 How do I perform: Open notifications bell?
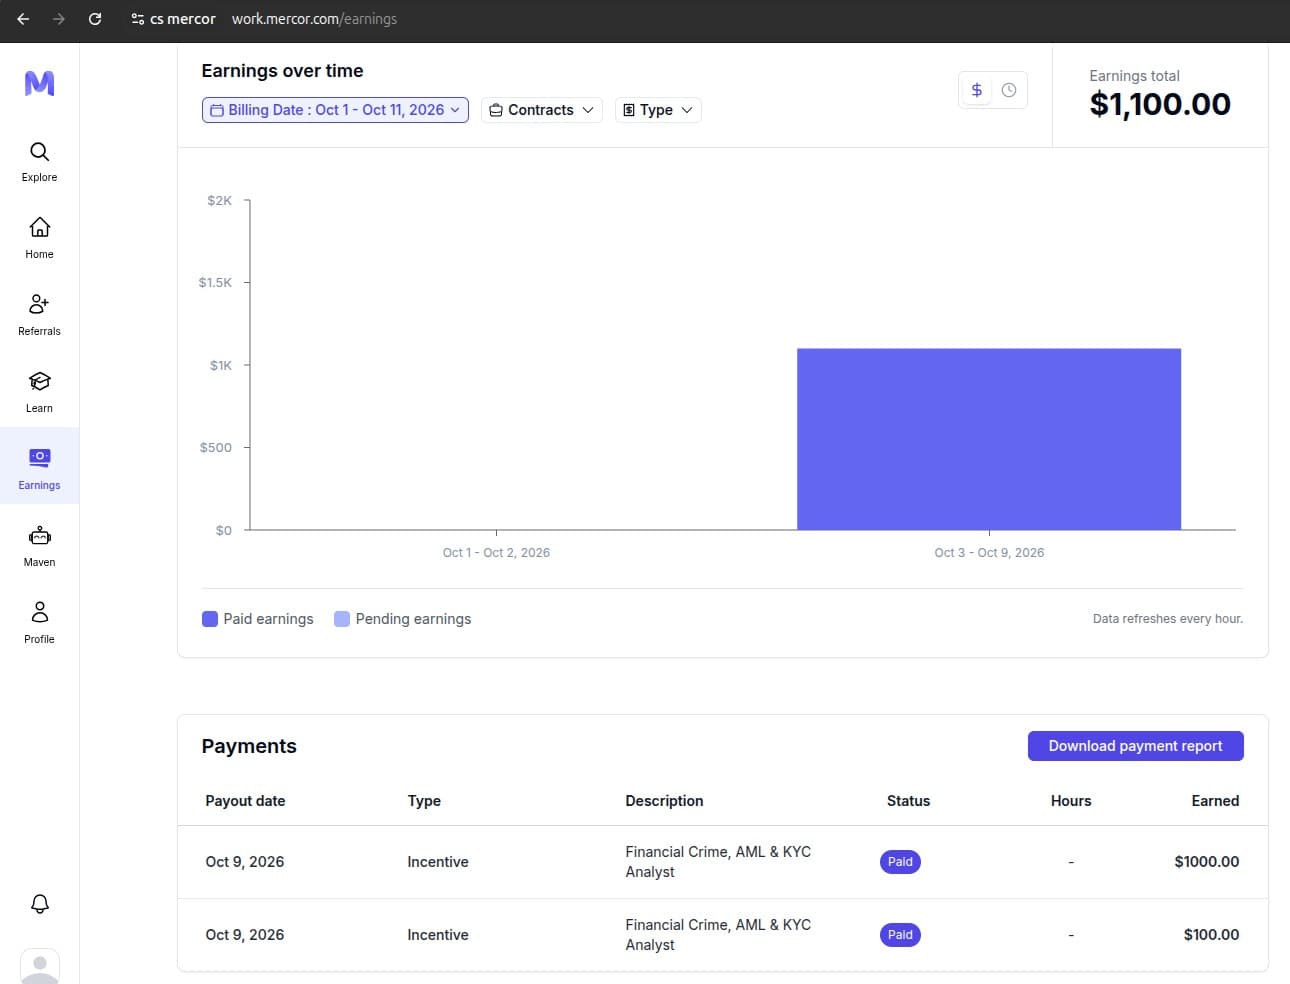coord(40,904)
